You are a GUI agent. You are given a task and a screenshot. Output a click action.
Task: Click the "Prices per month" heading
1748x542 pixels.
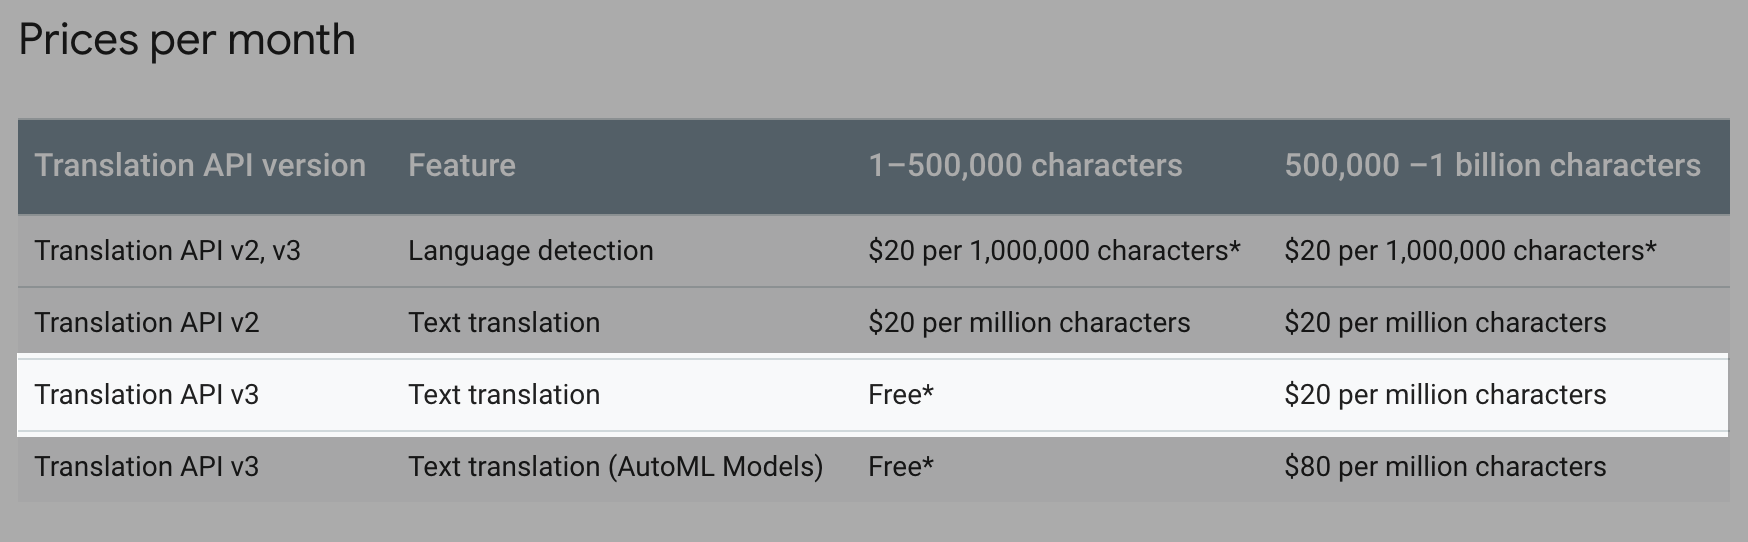[187, 41]
